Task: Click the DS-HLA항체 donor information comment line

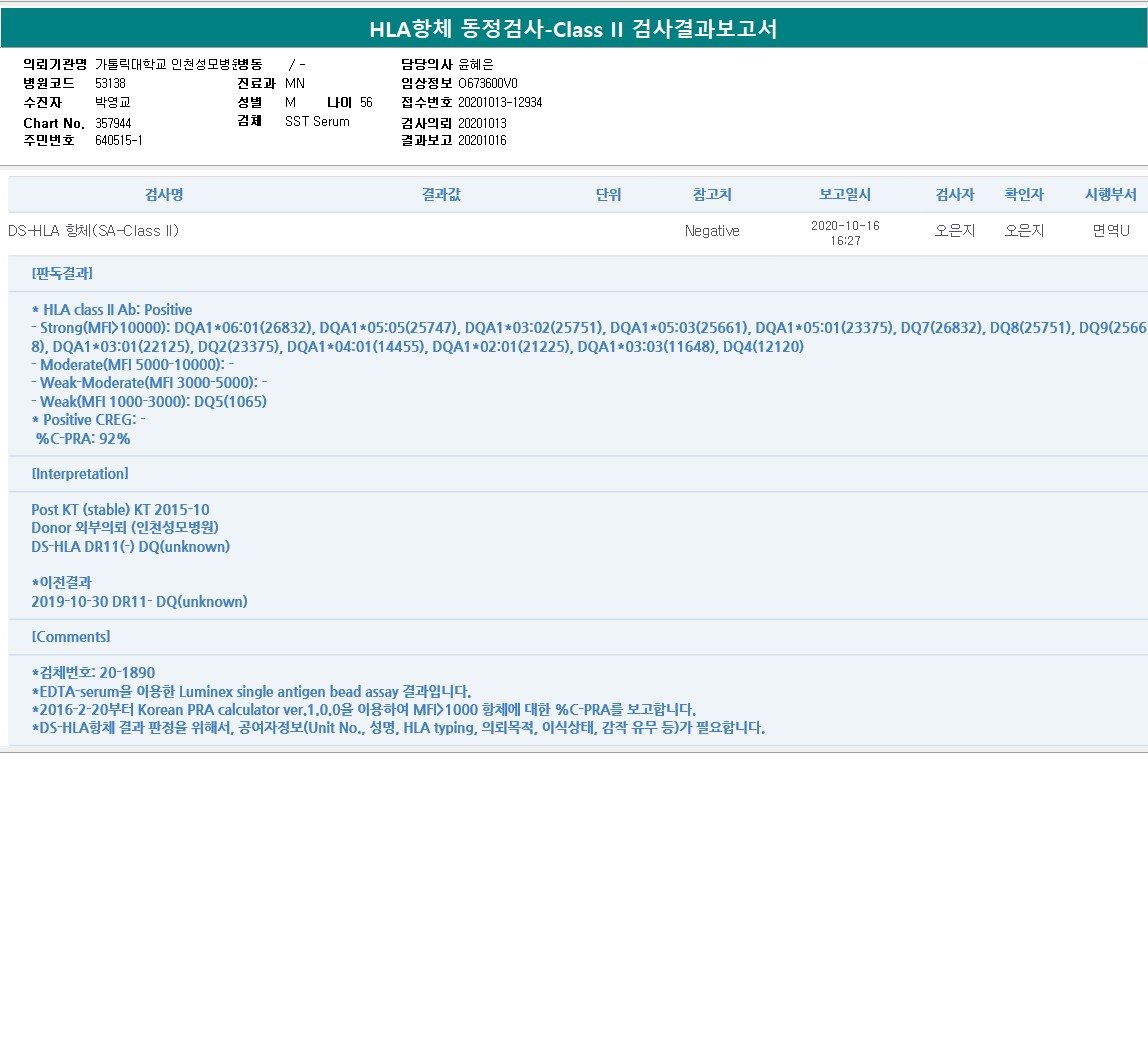Action: [x=398, y=728]
